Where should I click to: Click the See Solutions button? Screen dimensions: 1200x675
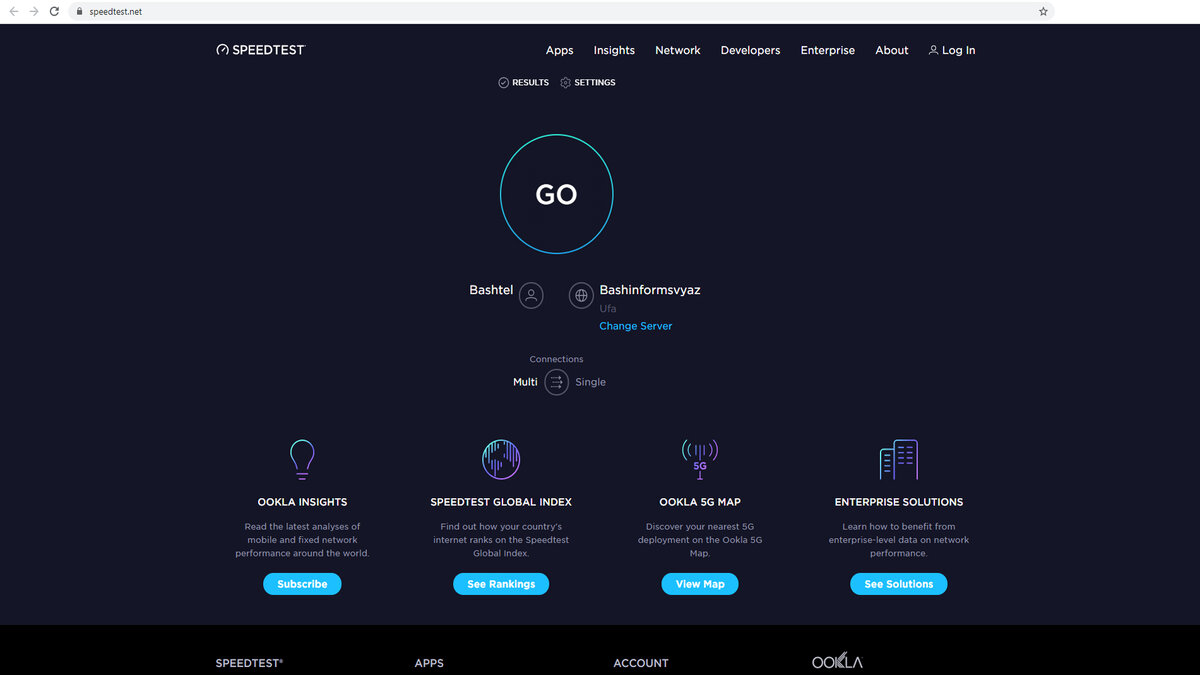899,584
